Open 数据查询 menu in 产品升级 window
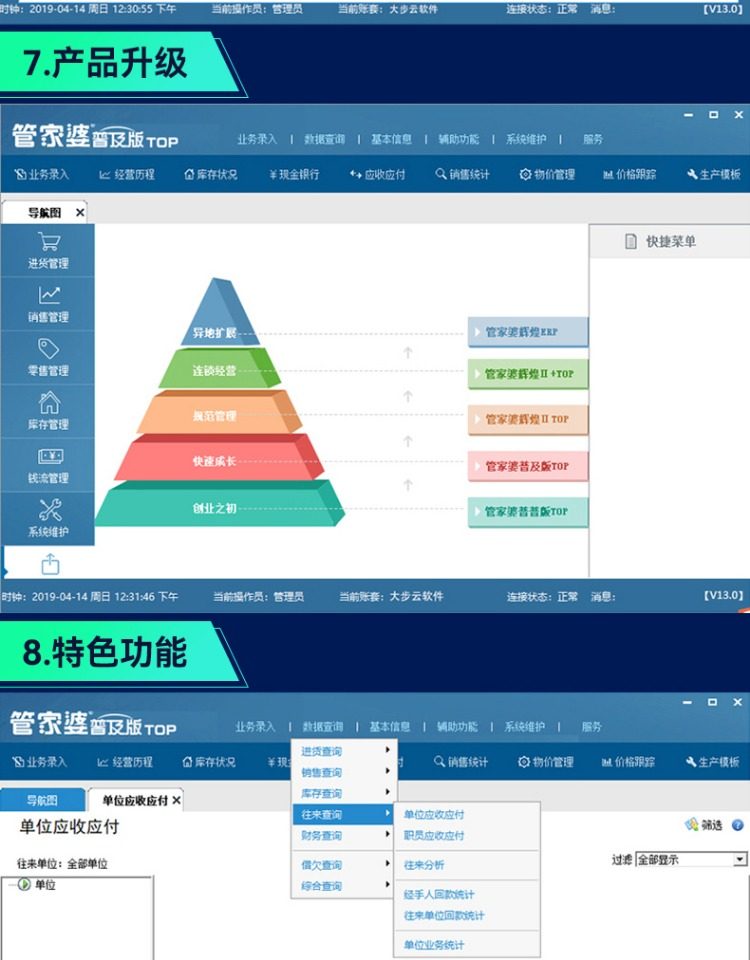 [324, 140]
